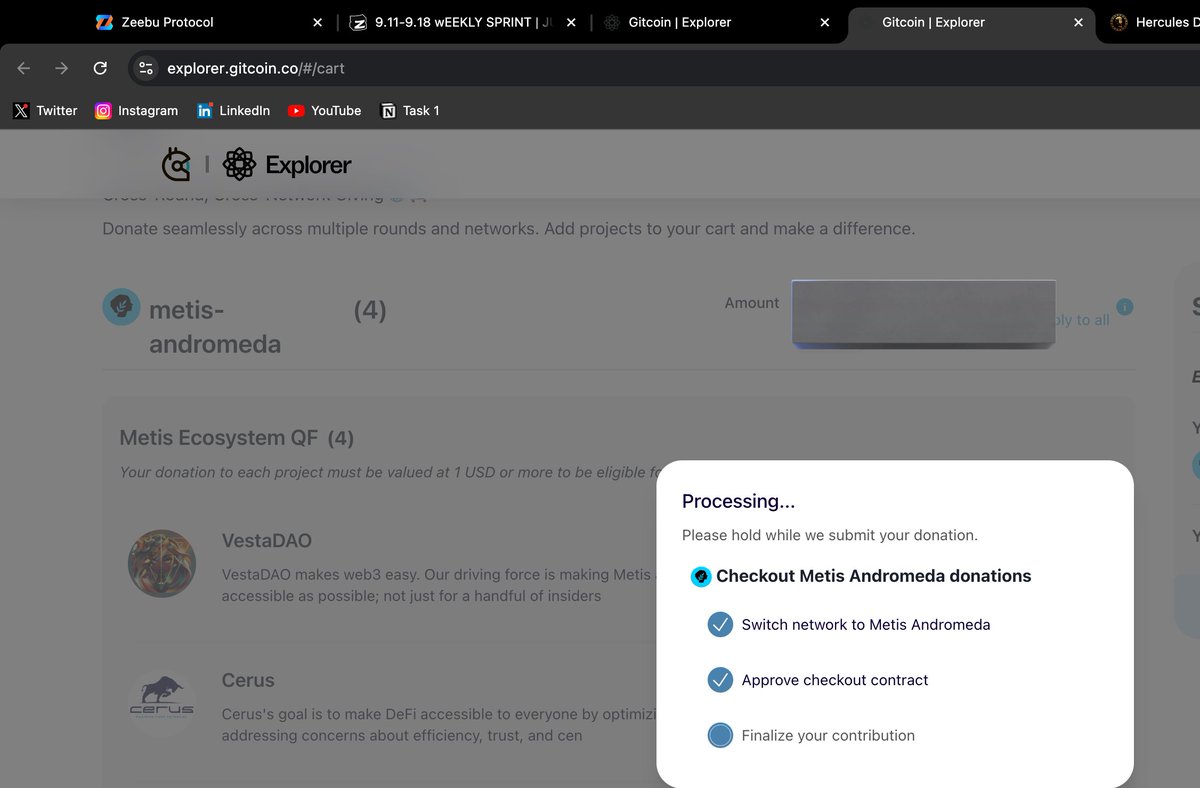The height and width of the screenshot is (788, 1200).
Task: Open the Instagram bookmark
Action: click(x=136, y=111)
